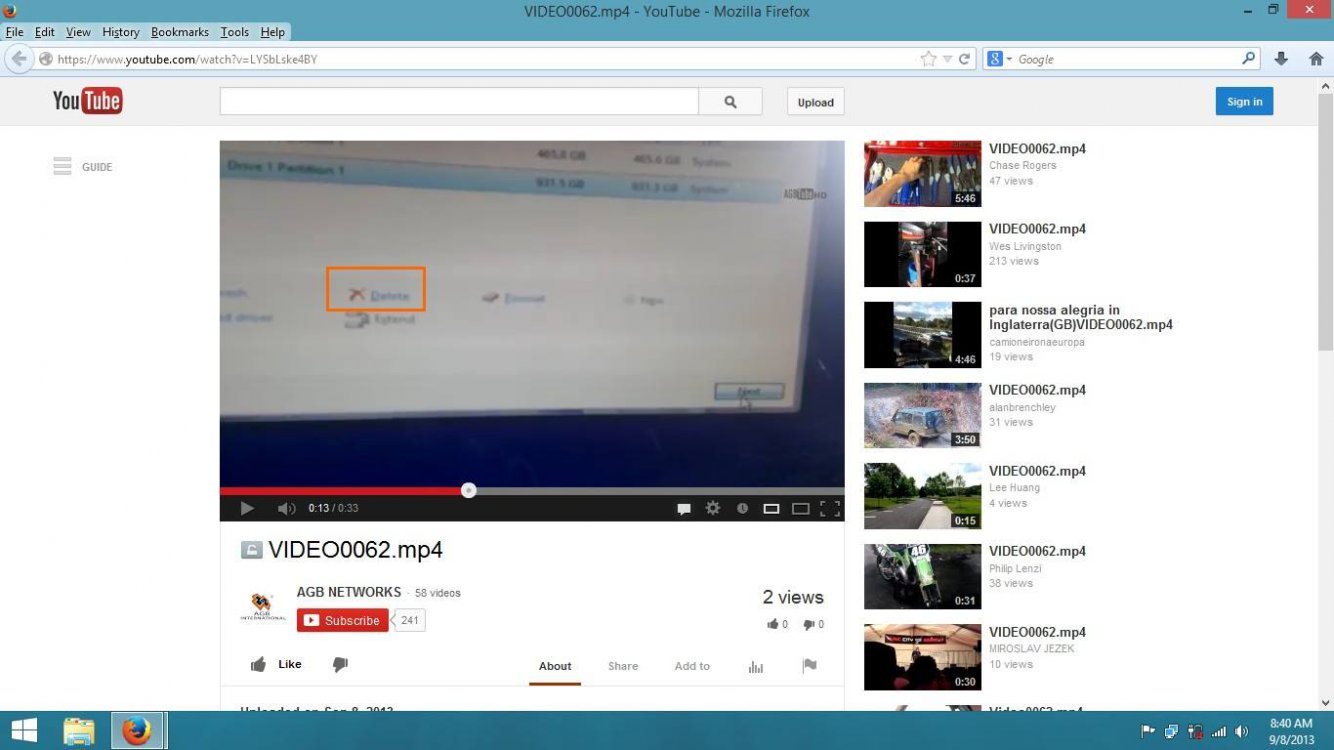The height and width of the screenshot is (750, 1334).
Task: Open the URL history dropdown arrow
Action: pyautogui.click(x=948, y=59)
